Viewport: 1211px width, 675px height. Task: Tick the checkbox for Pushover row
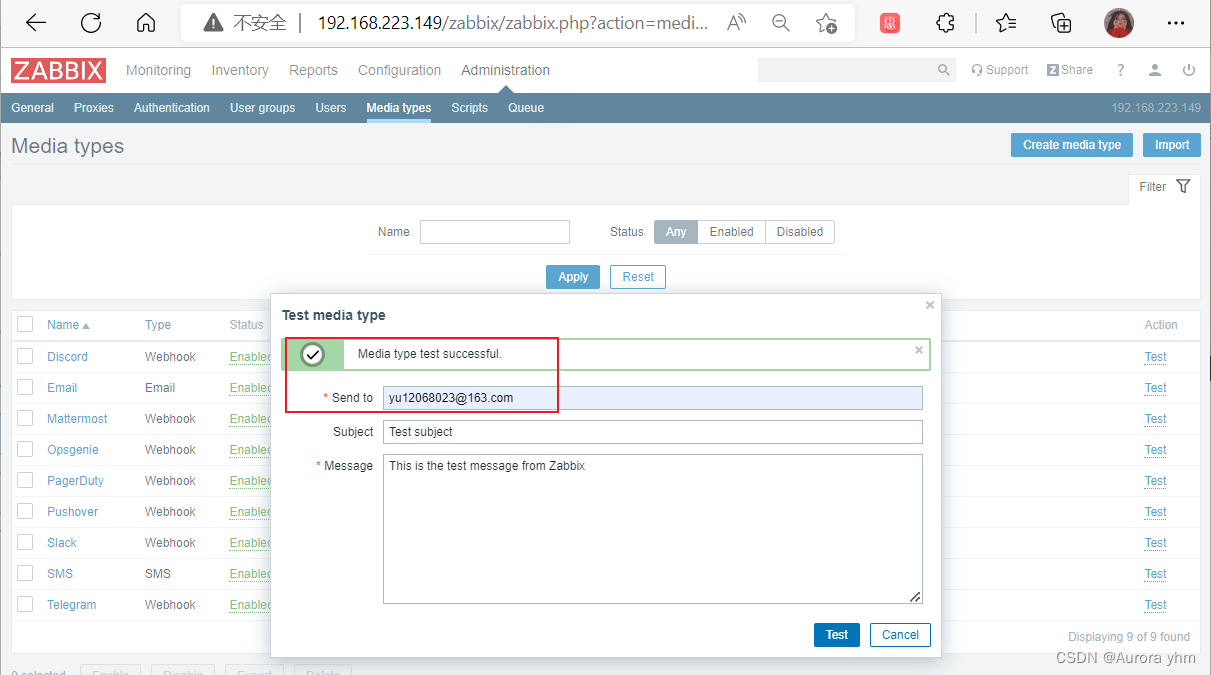coord(26,511)
